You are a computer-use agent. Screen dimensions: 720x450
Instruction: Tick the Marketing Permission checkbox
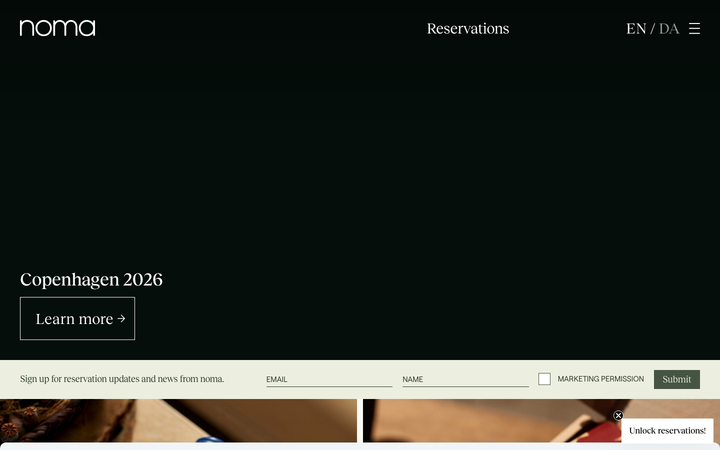[x=544, y=379]
